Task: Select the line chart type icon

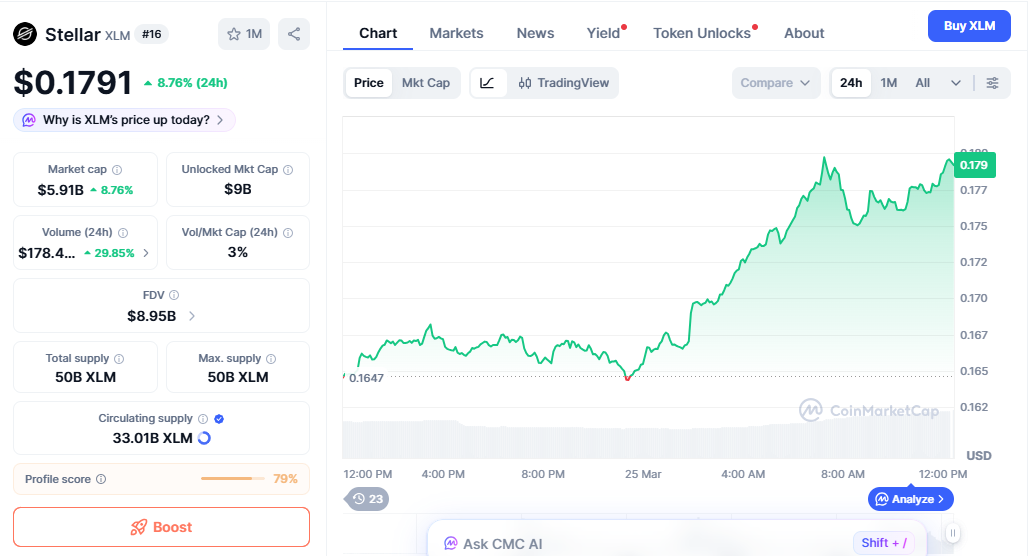Action: point(487,83)
